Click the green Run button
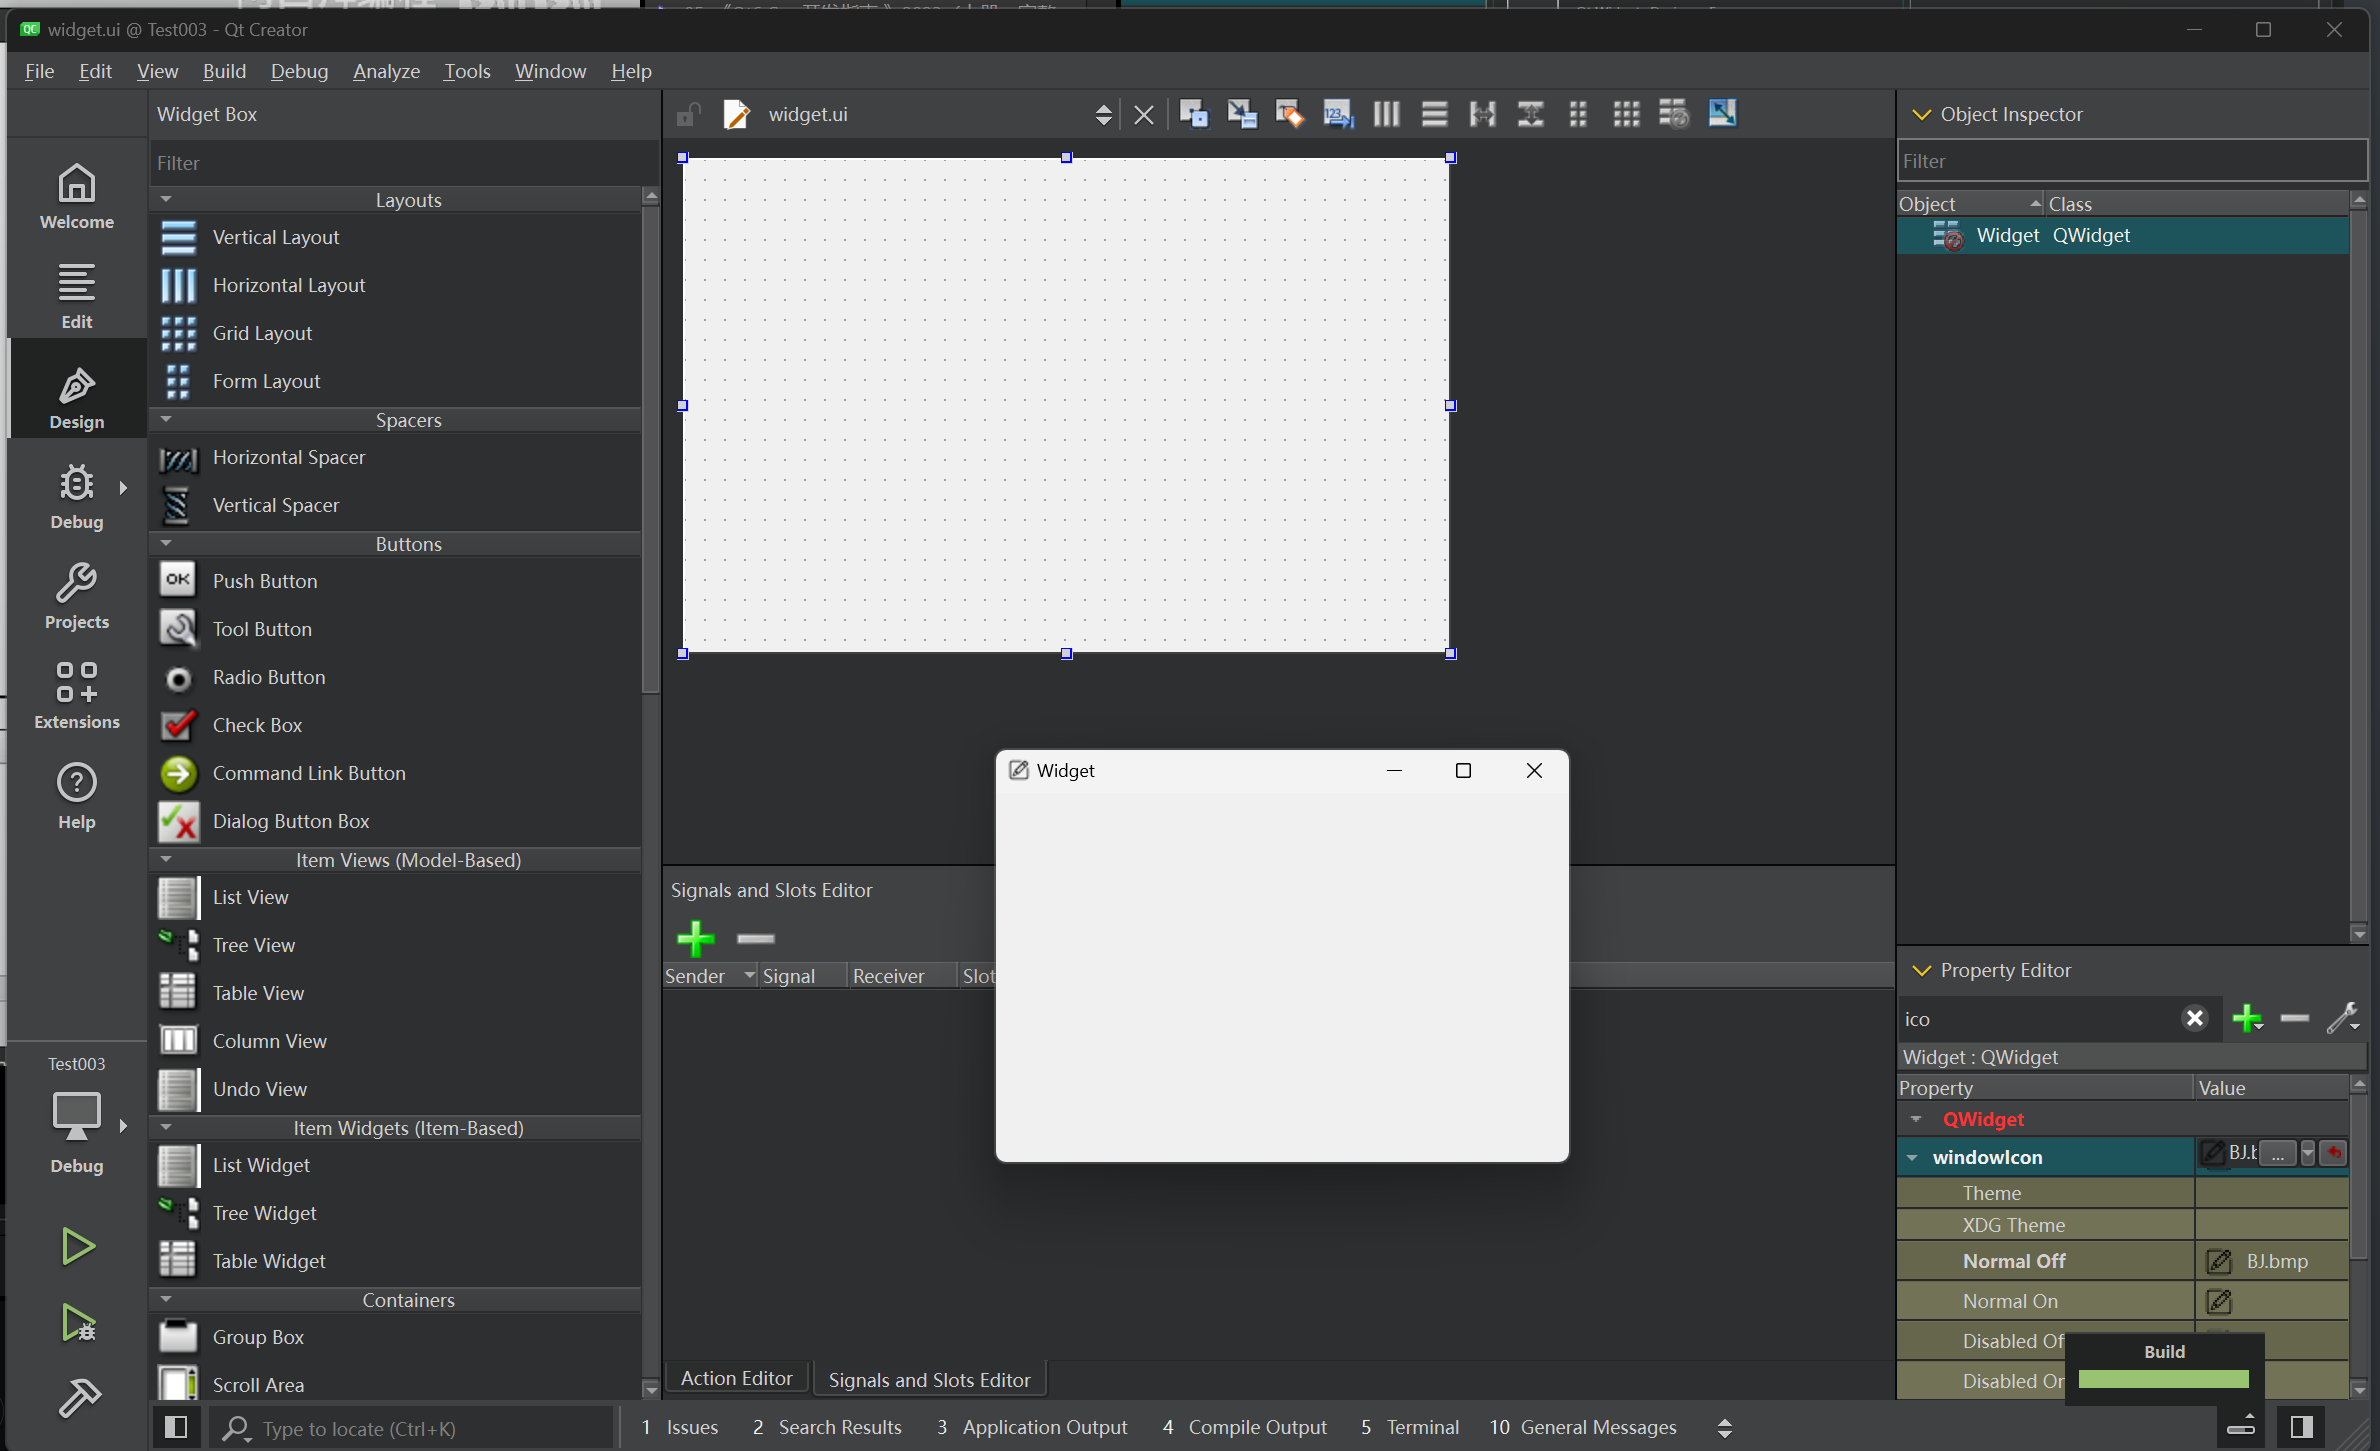This screenshot has width=2380, height=1451. [x=77, y=1246]
